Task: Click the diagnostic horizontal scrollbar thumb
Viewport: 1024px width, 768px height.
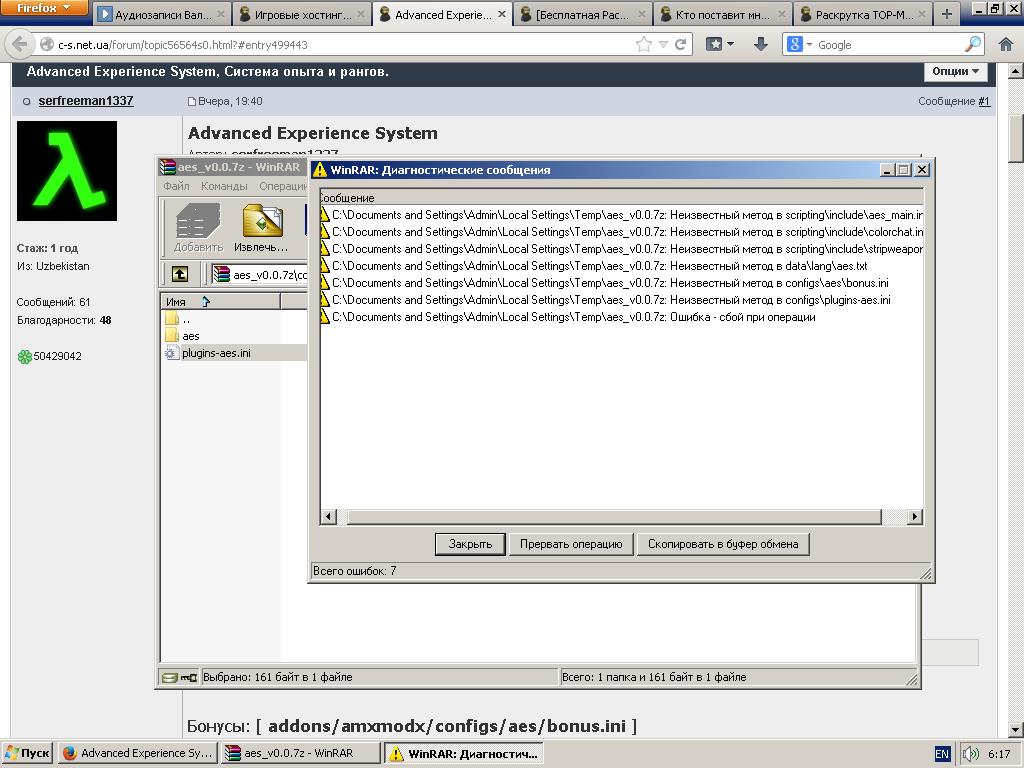Action: point(614,517)
